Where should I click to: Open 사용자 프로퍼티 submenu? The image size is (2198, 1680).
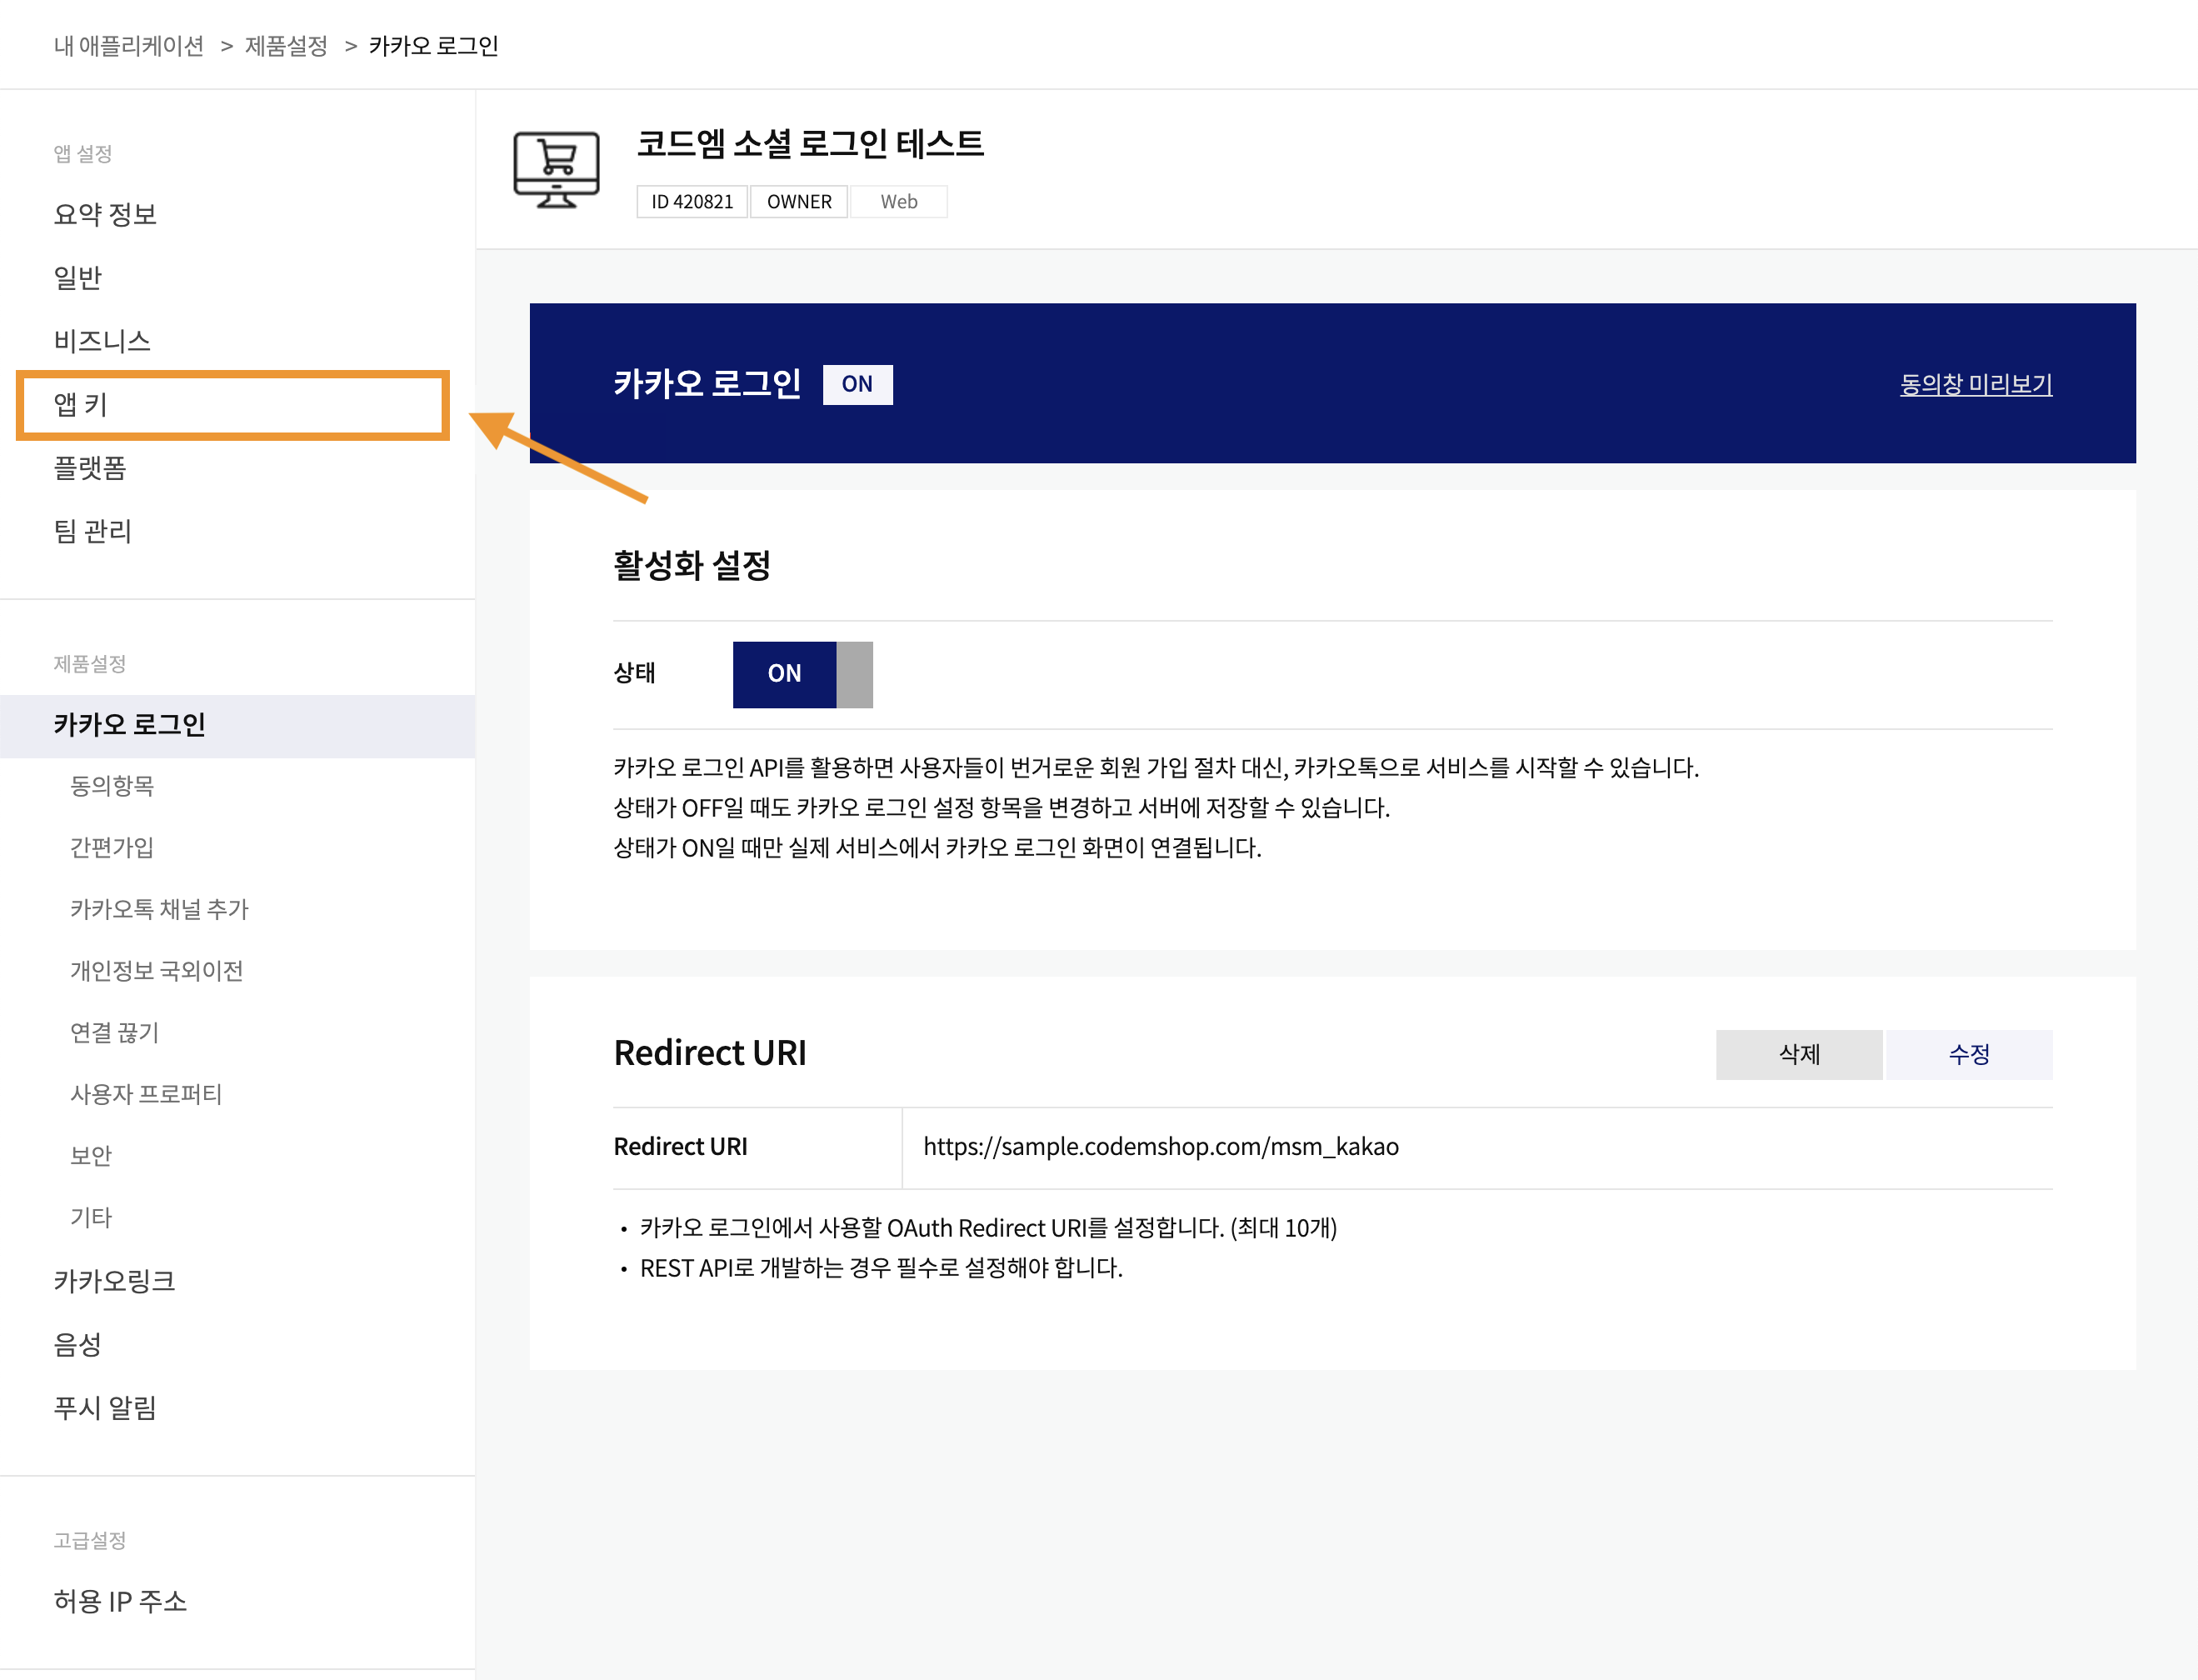[x=146, y=1094]
